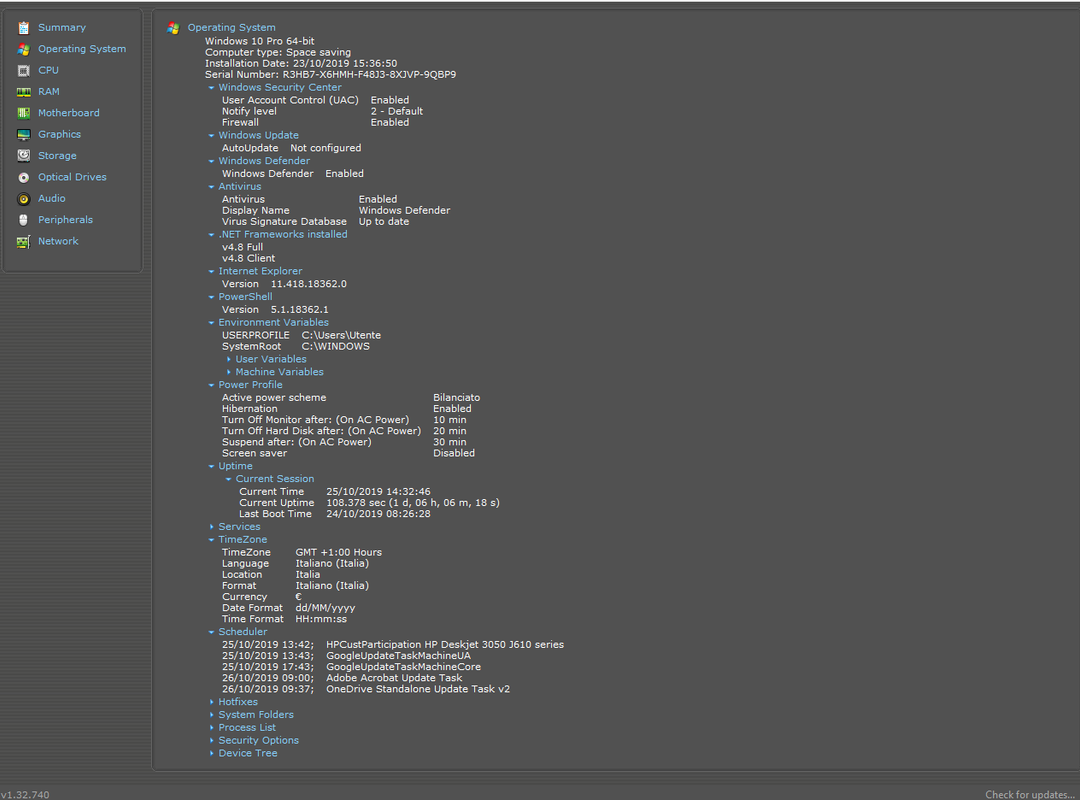Expand the Security Options node
The width and height of the screenshot is (1080, 800).
(x=211, y=741)
